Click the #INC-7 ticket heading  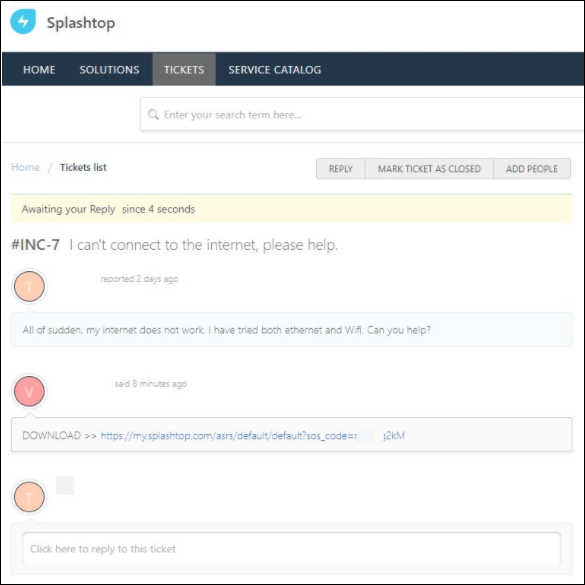coord(35,245)
